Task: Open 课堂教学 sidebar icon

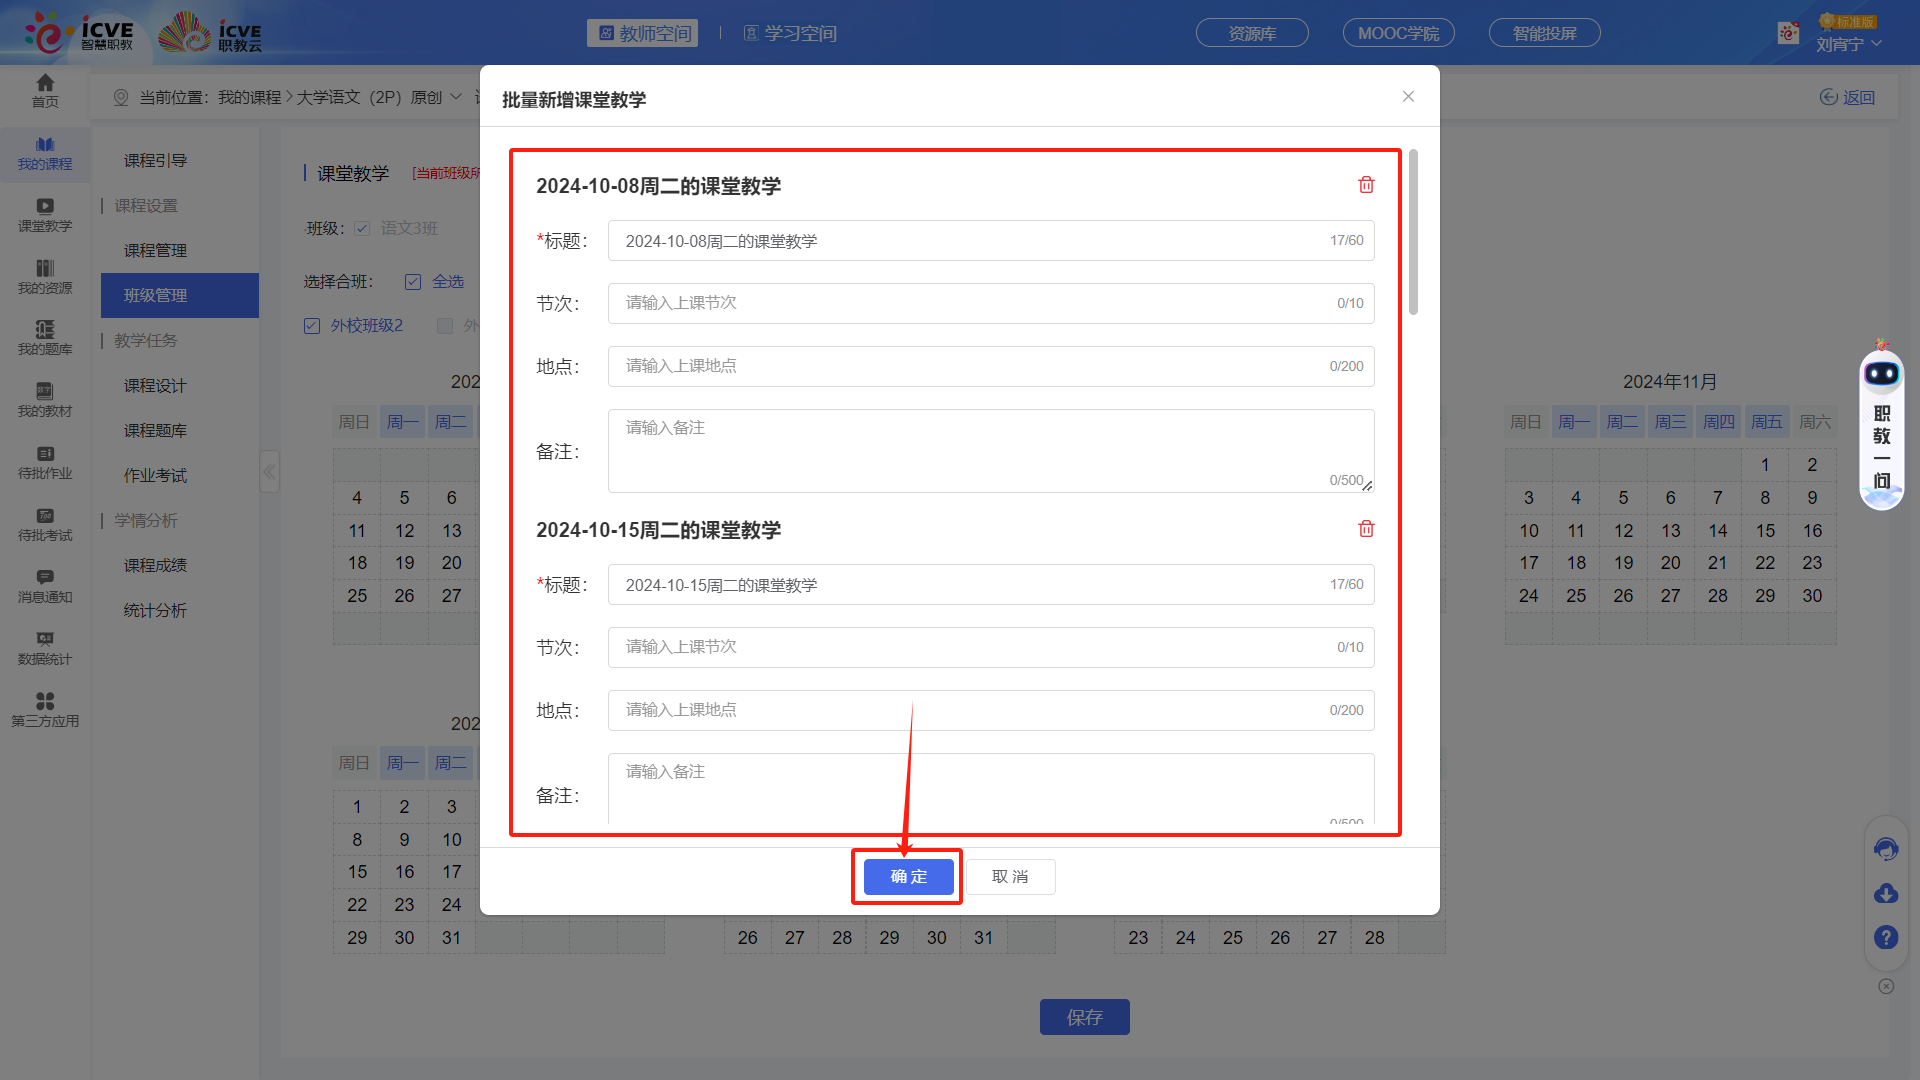Action: (x=44, y=215)
